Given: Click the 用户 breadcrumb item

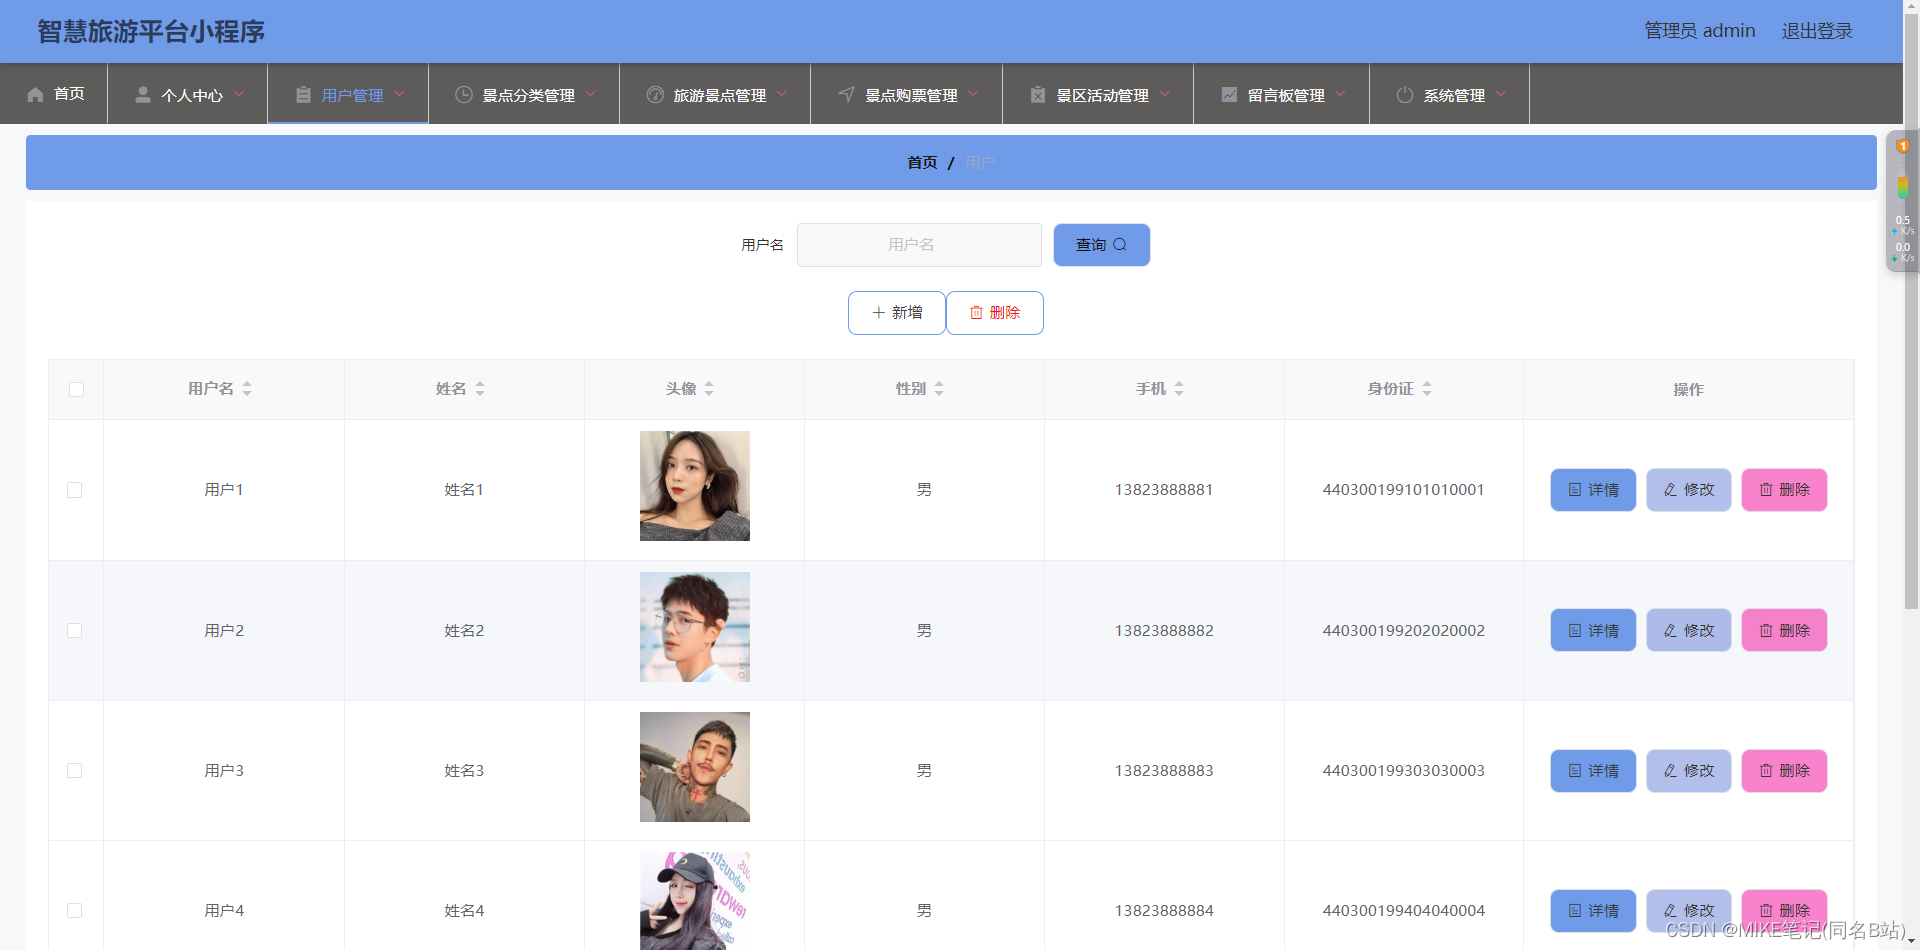Looking at the screenshot, I should (980, 163).
